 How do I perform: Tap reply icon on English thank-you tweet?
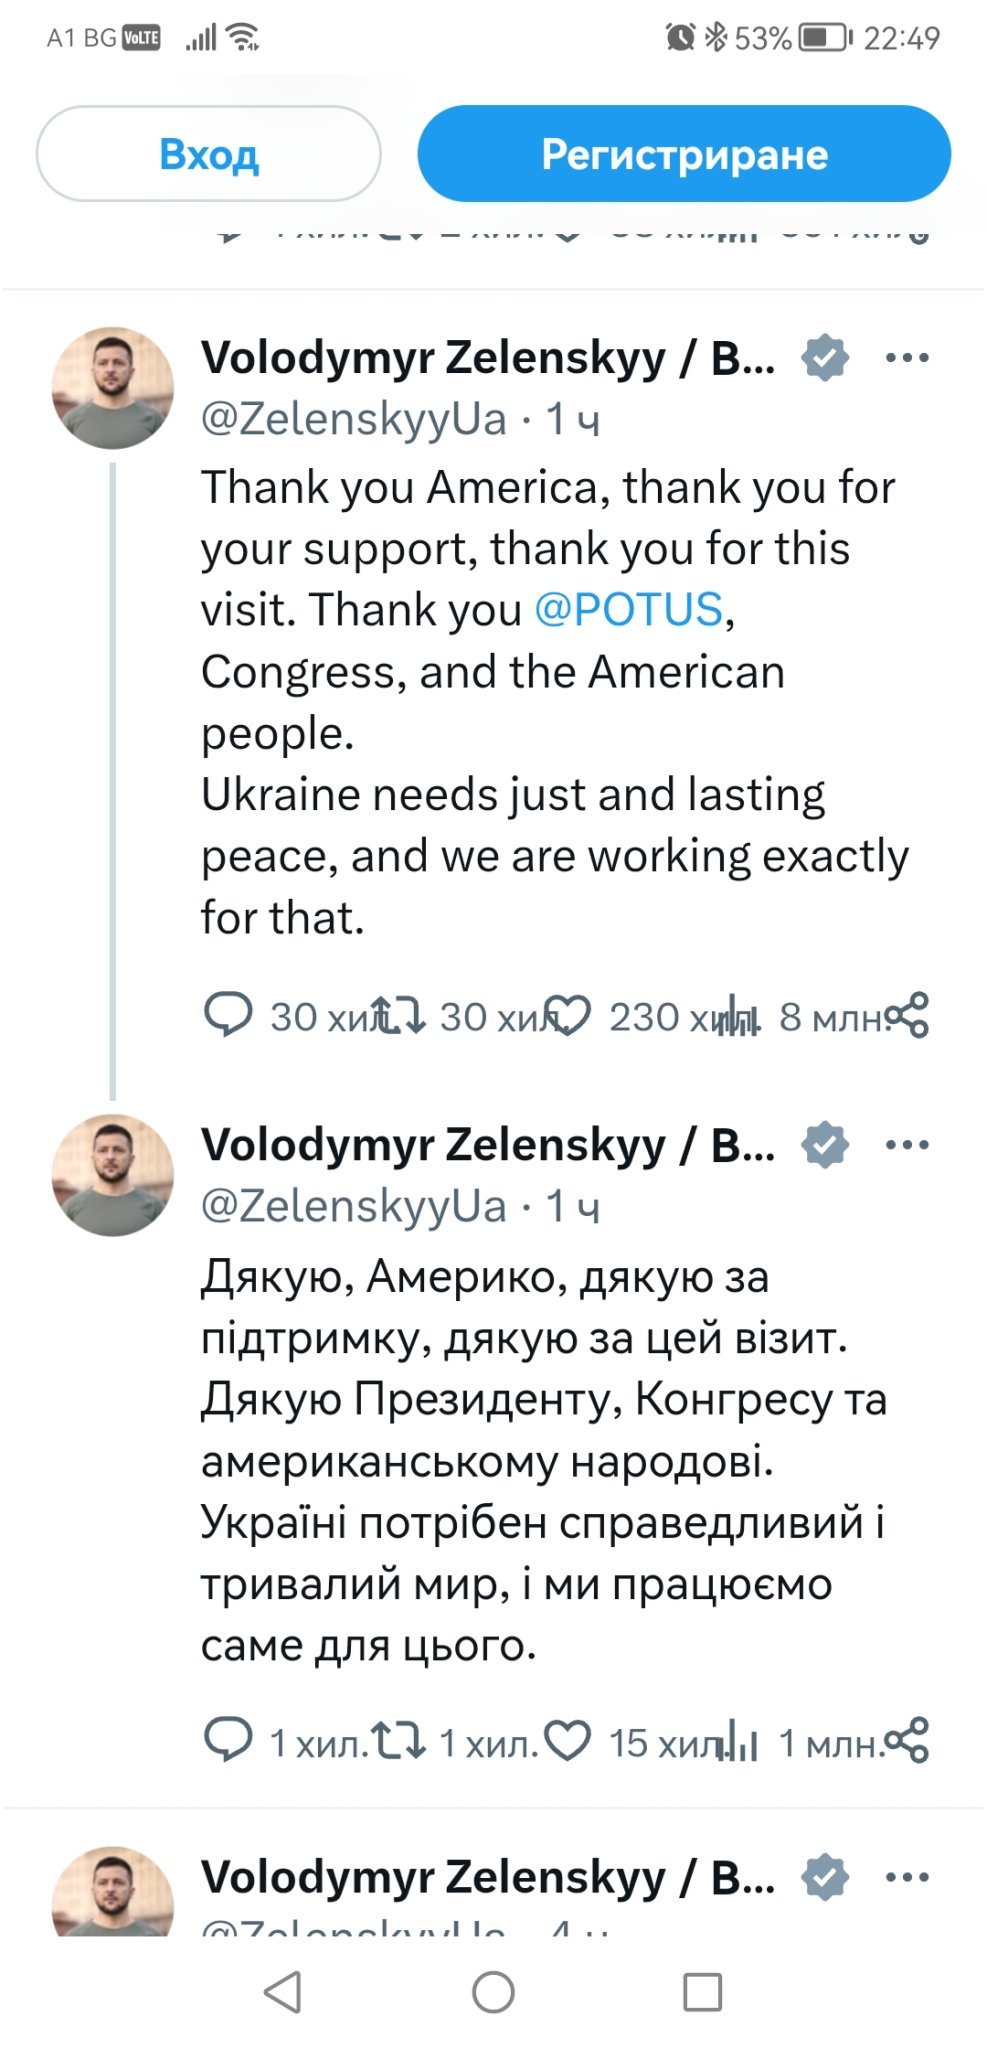click(228, 1015)
